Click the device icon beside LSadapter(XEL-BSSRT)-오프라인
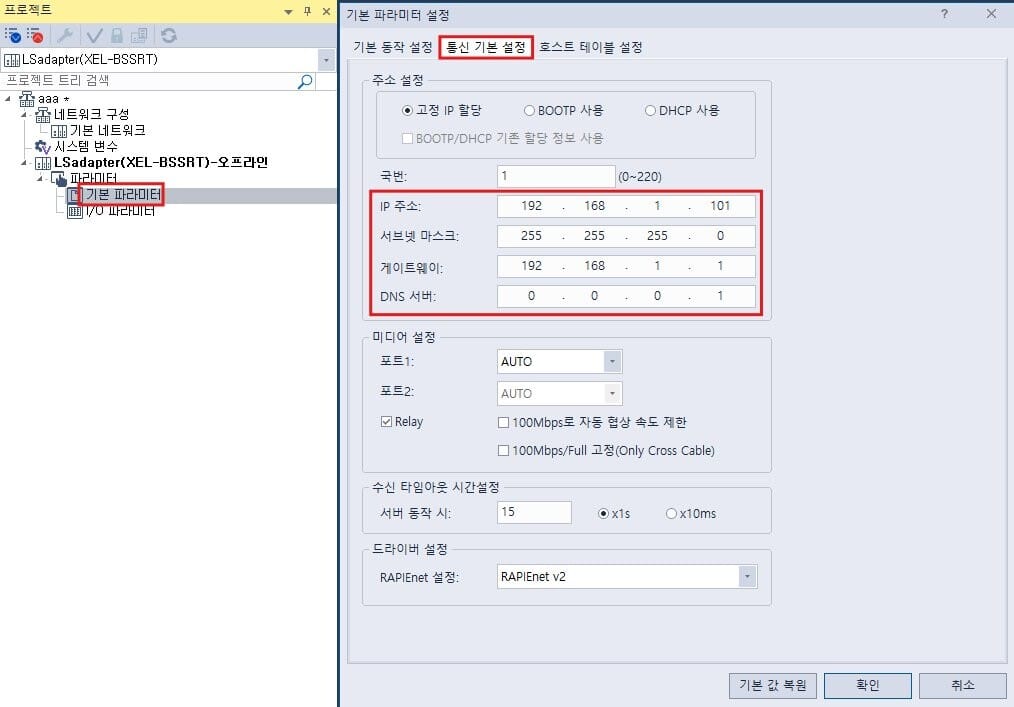1014x707 pixels. [x=43, y=163]
